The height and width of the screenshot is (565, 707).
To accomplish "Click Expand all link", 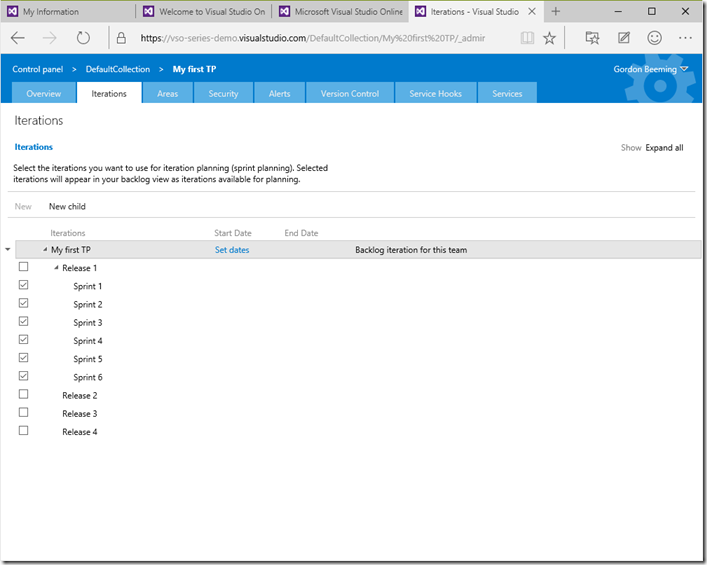I will point(664,147).
